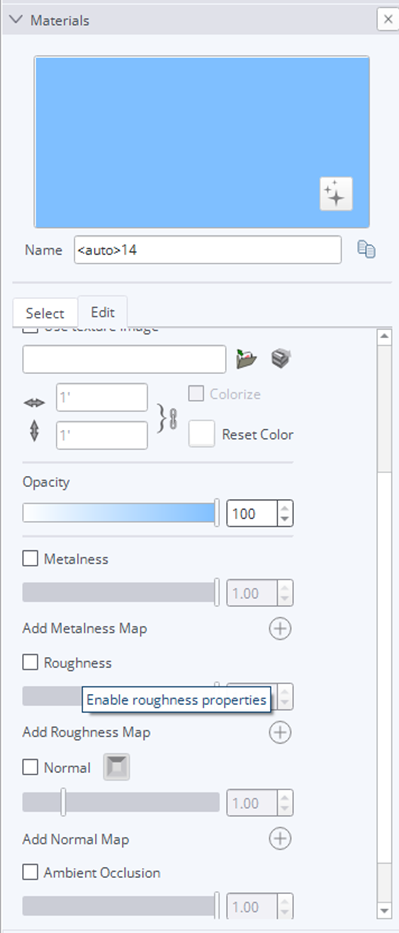Screen dimensions: 399x933
Task: Click the Add Normal Map plus icon
Action: (x=280, y=838)
